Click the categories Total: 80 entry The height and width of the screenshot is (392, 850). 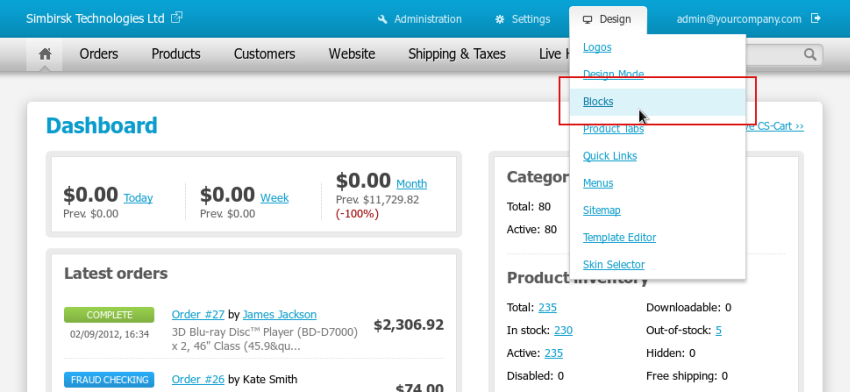(x=529, y=207)
